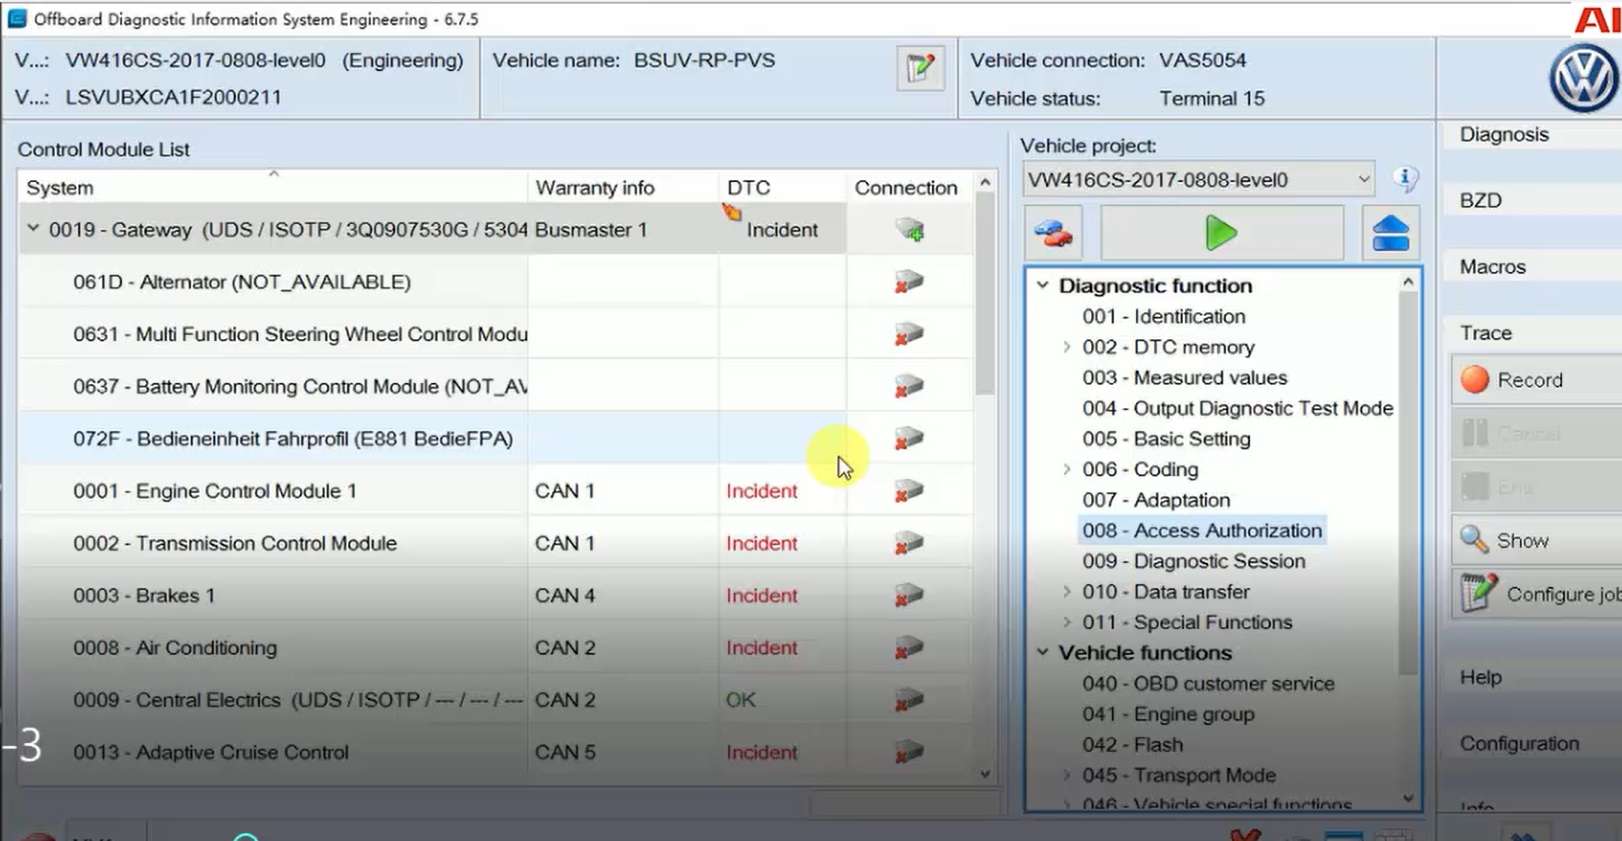Image resolution: width=1622 pixels, height=841 pixels.
Task: Click the red car connect icon
Action: (1053, 234)
